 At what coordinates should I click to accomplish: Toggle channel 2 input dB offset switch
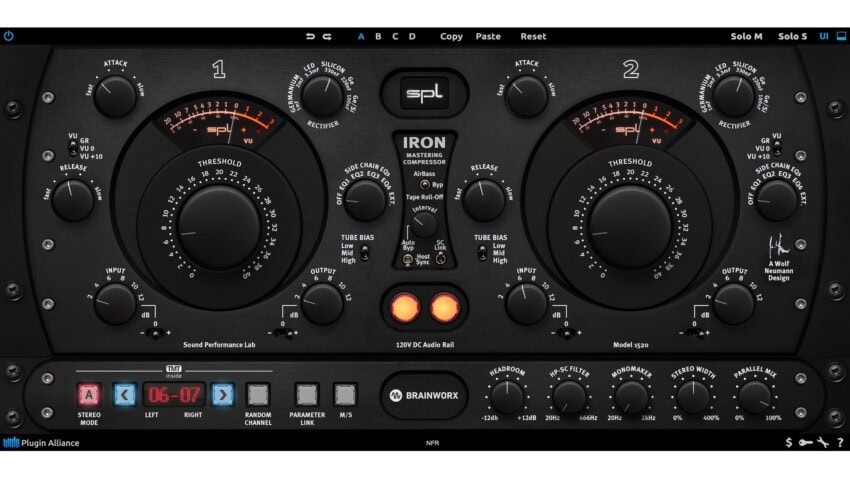pos(566,333)
